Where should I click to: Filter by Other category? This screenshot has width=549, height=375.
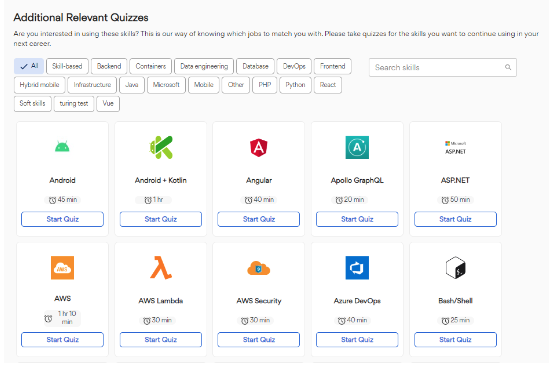[x=236, y=85]
